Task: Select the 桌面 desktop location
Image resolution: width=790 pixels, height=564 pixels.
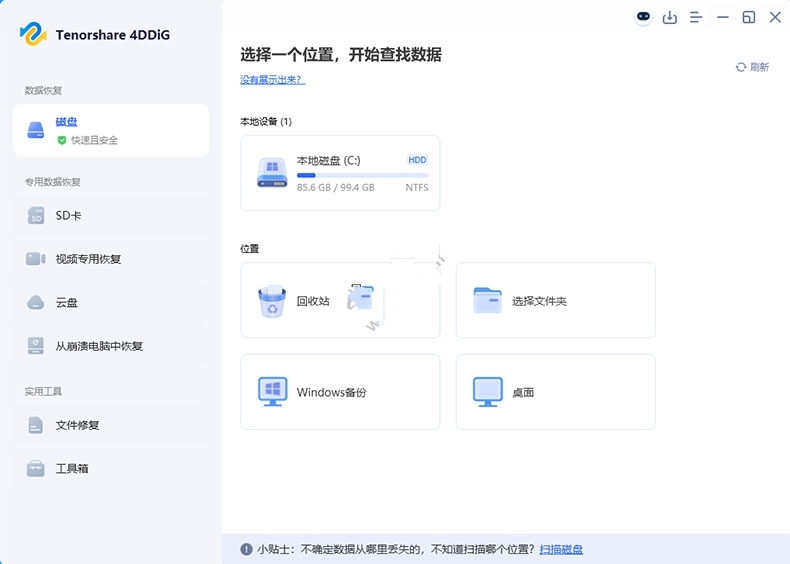Action: pos(555,392)
